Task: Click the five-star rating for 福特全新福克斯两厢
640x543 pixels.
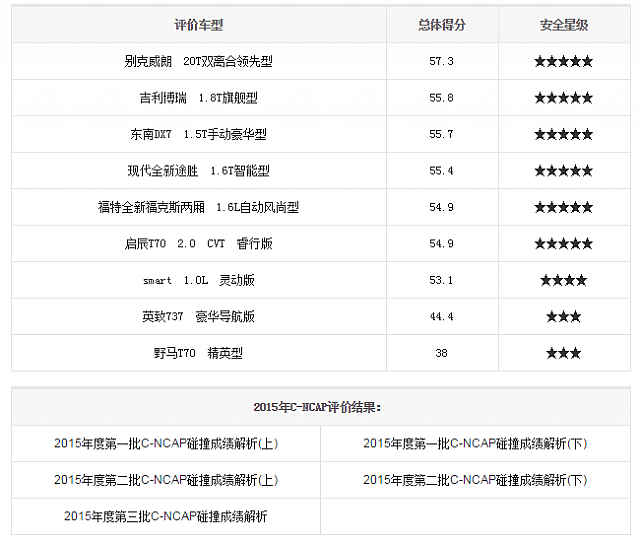Action: pyautogui.click(x=564, y=207)
